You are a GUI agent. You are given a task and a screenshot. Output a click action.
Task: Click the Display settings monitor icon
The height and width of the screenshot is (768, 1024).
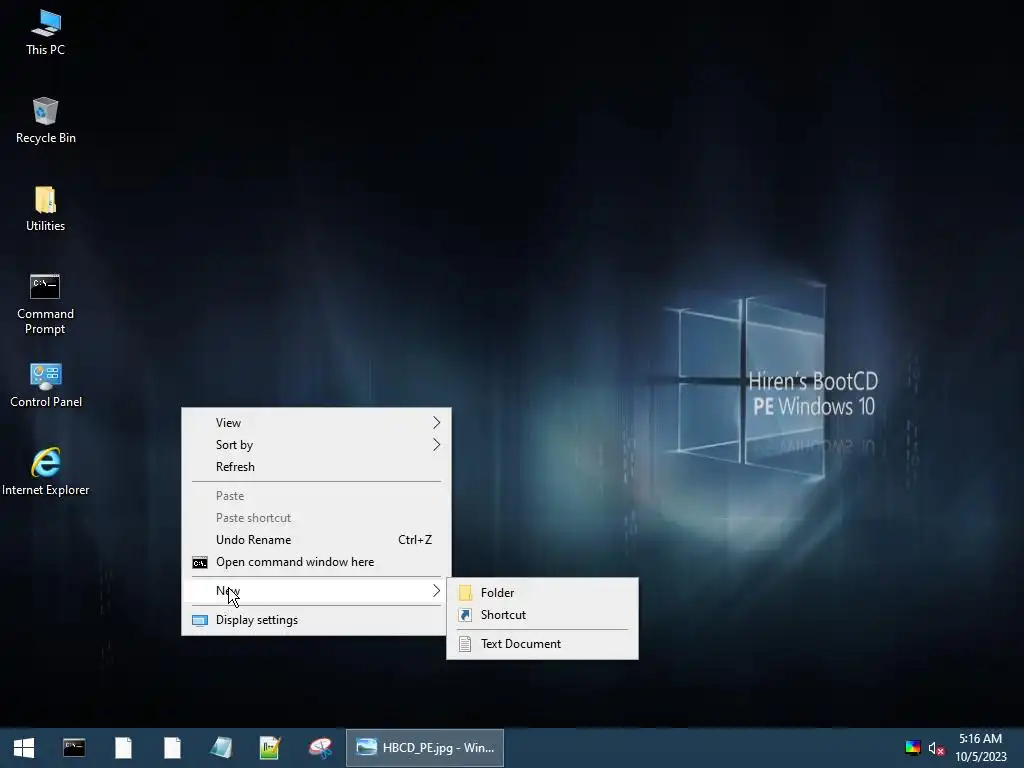point(200,620)
